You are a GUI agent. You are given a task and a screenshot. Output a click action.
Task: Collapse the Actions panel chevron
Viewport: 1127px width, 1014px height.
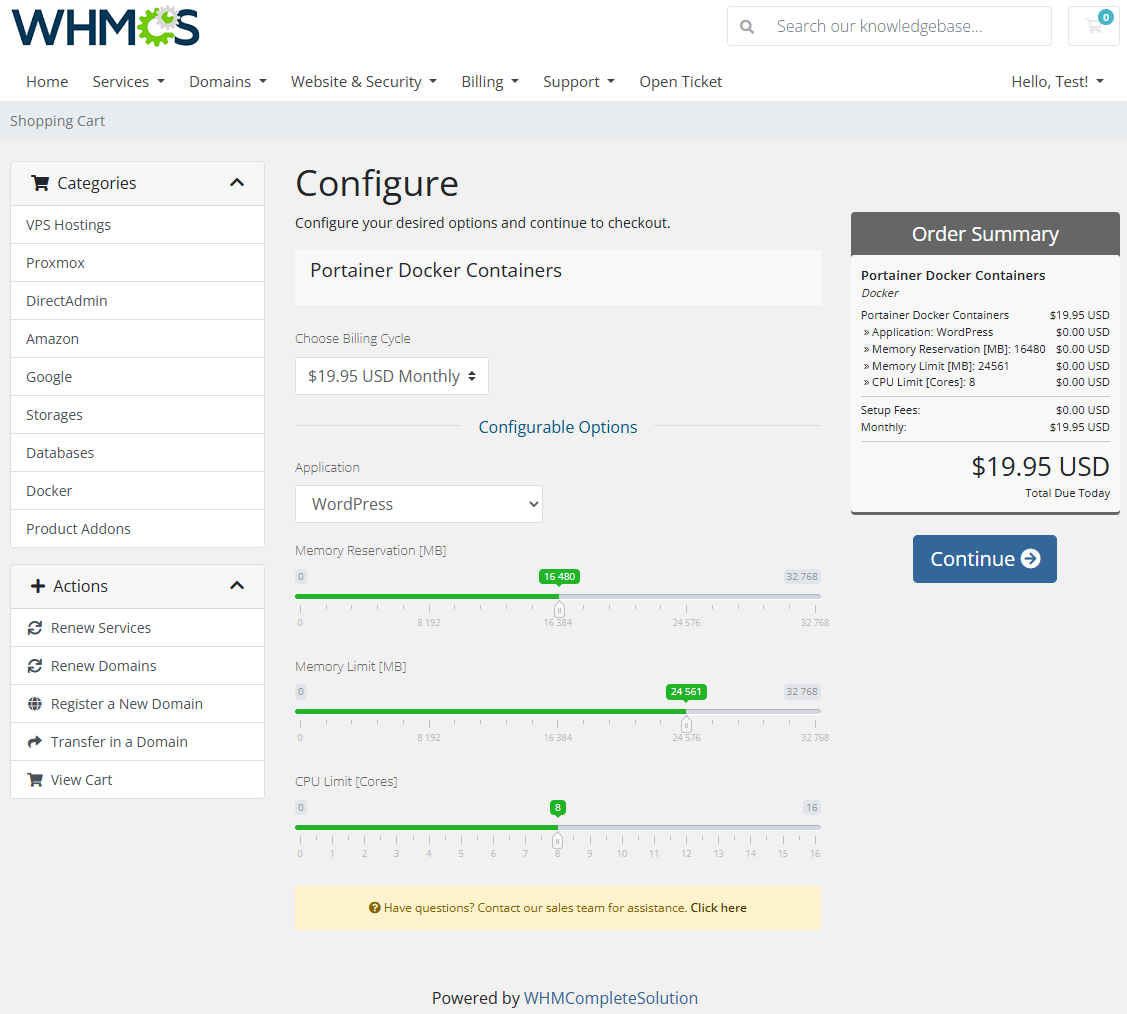237,586
